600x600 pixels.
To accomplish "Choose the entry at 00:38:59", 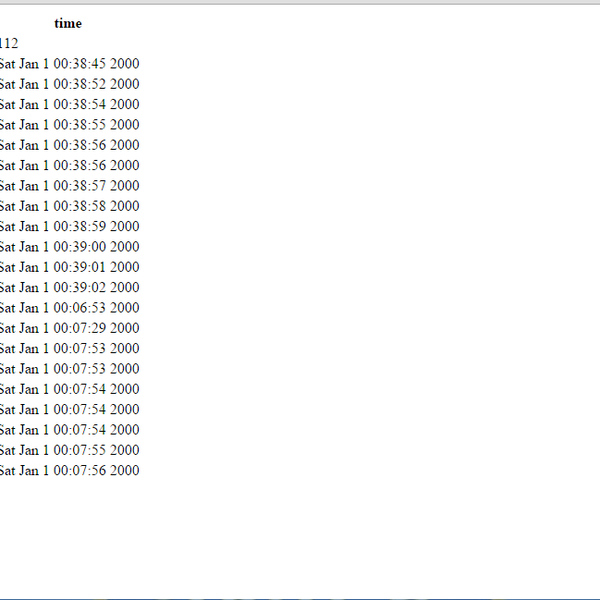I will coord(69,226).
